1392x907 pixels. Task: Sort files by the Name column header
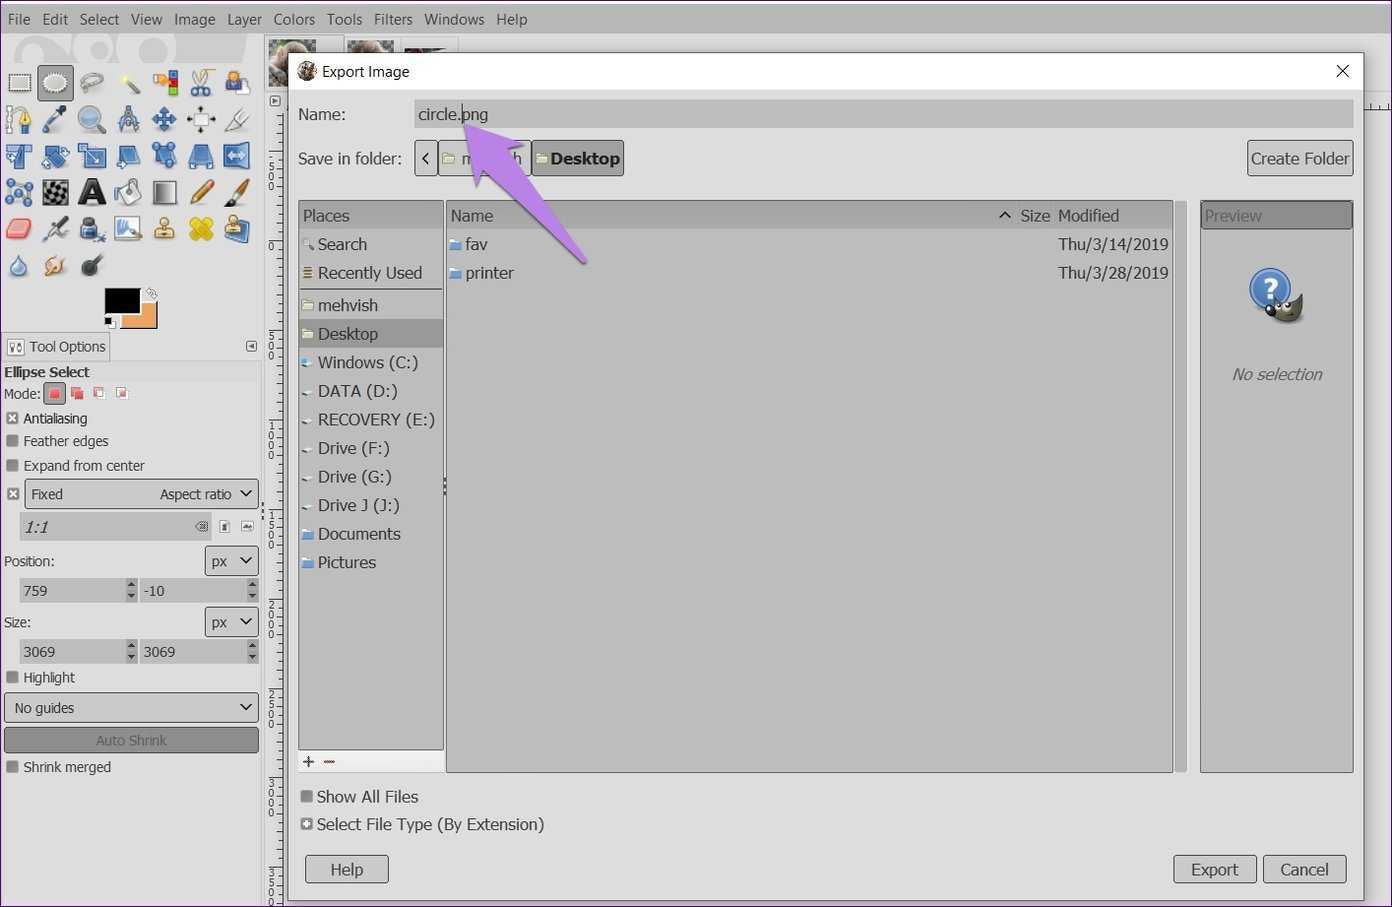(x=730, y=215)
